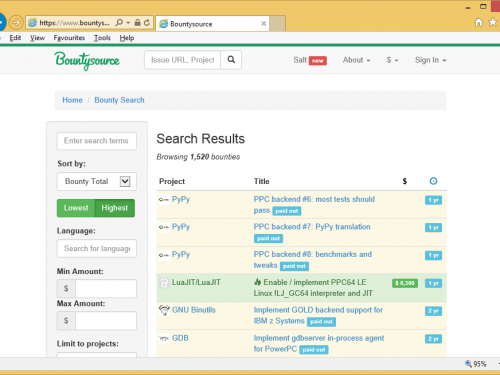Click the browser forward arrow button
This screenshot has height=375, width=500.
click(x=16, y=23)
